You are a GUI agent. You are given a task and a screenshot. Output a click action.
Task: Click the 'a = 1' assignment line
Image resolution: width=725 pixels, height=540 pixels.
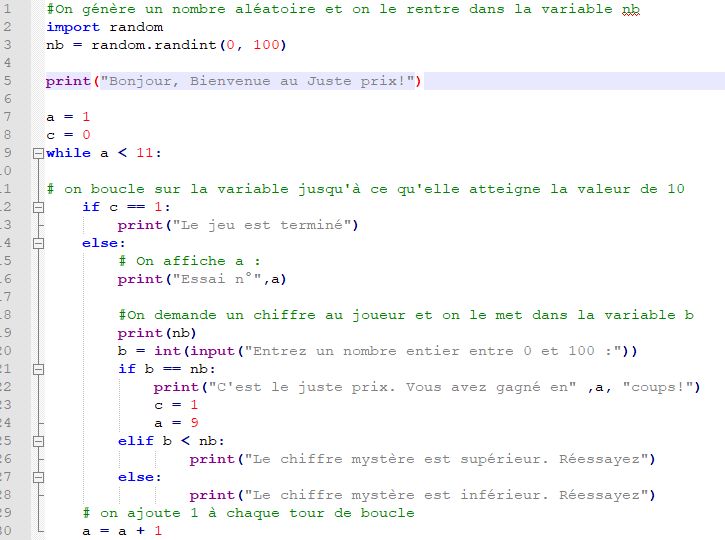[68, 117]
